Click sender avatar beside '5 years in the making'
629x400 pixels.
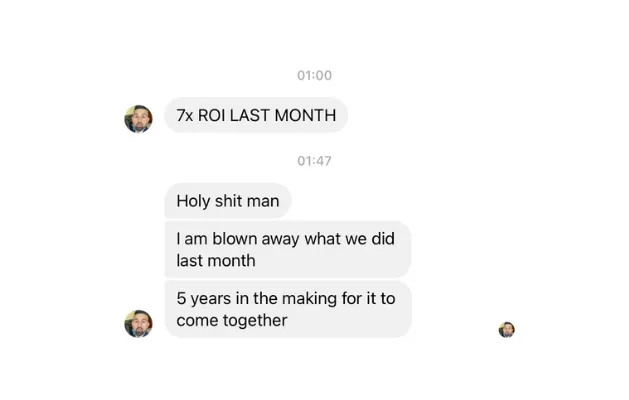[138, 324]
